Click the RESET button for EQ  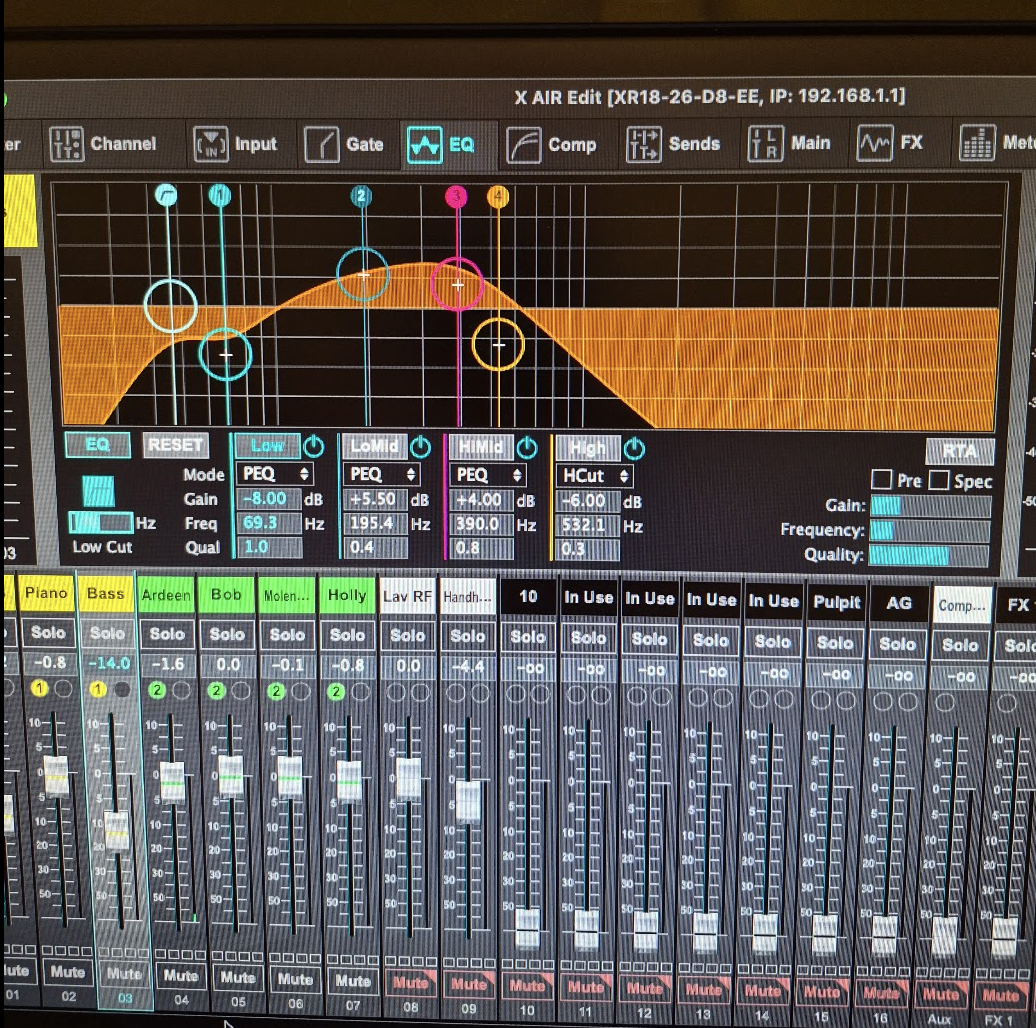(x=175, y=445)
